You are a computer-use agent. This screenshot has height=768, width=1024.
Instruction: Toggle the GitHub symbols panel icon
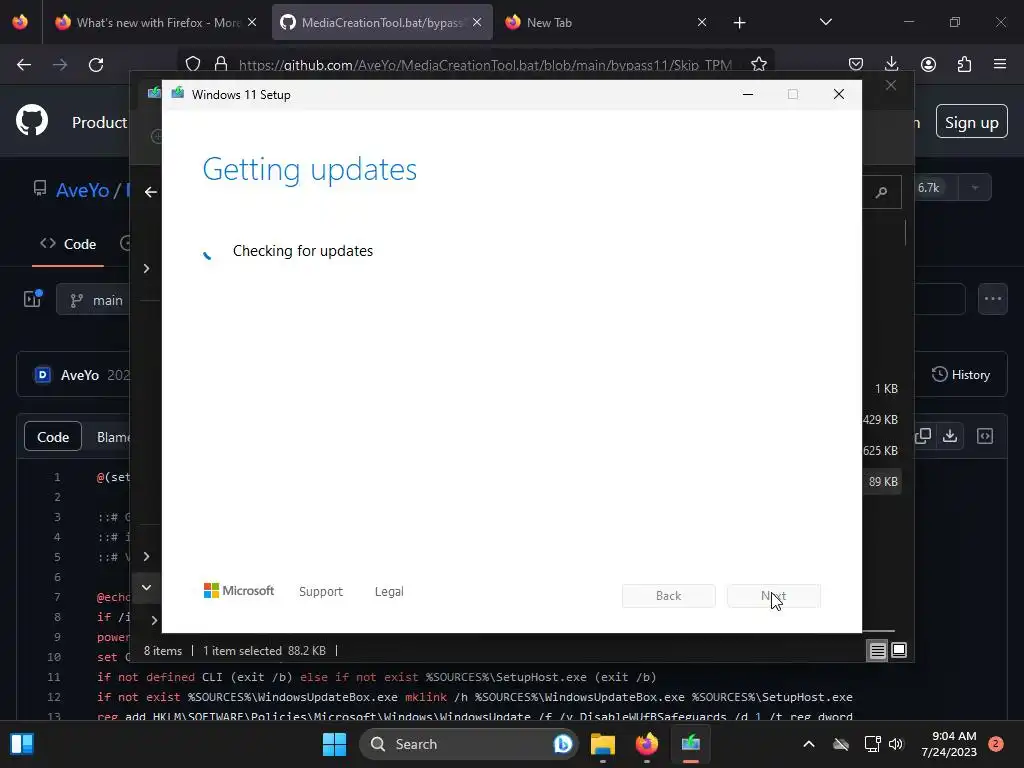tap(985, 436)
